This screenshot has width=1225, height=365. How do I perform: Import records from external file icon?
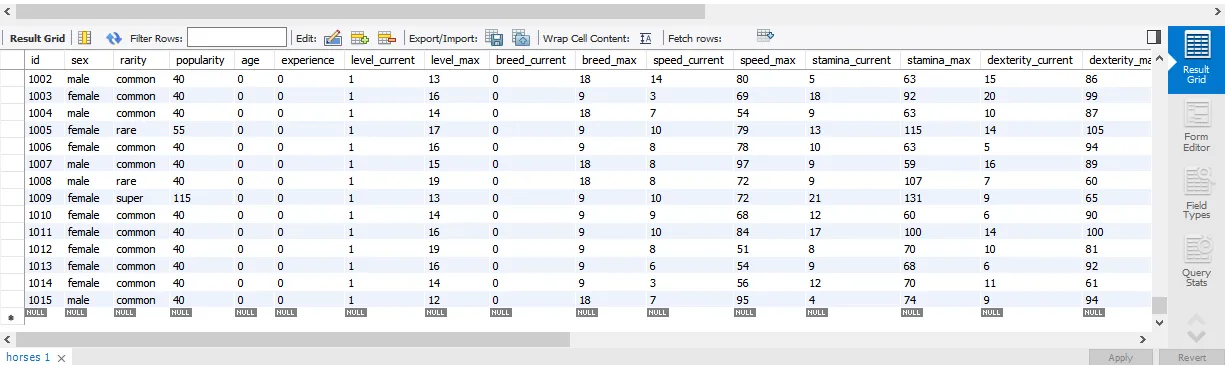(x=520, y=38)
